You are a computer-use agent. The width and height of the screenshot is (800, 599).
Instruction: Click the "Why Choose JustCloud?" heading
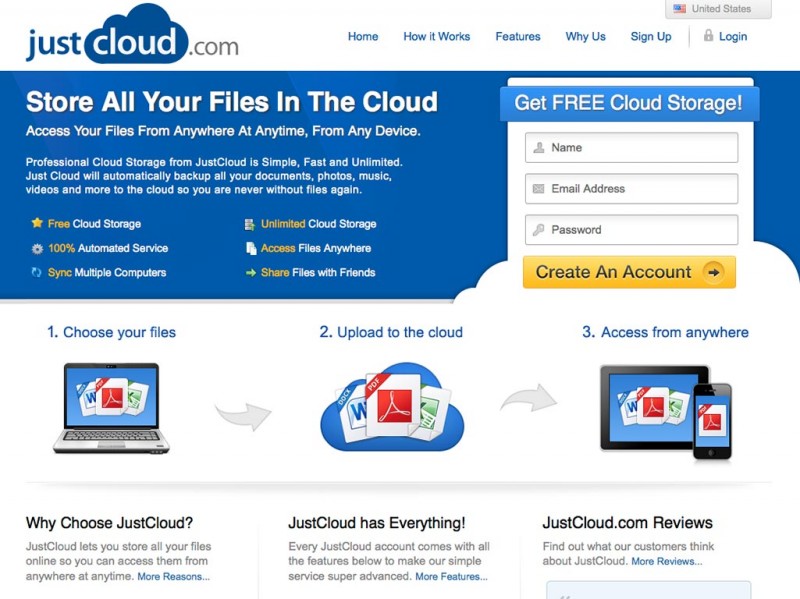tap(109, 523)
